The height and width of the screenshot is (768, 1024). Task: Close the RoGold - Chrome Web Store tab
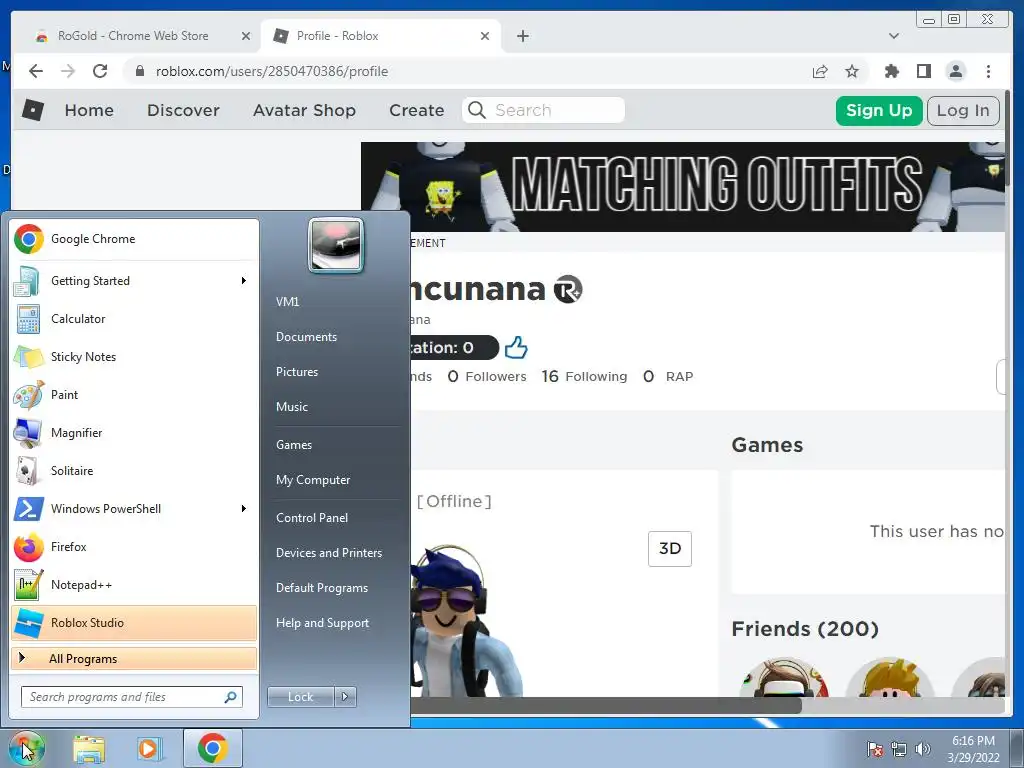pyautogui.click(x=246, y=37)
